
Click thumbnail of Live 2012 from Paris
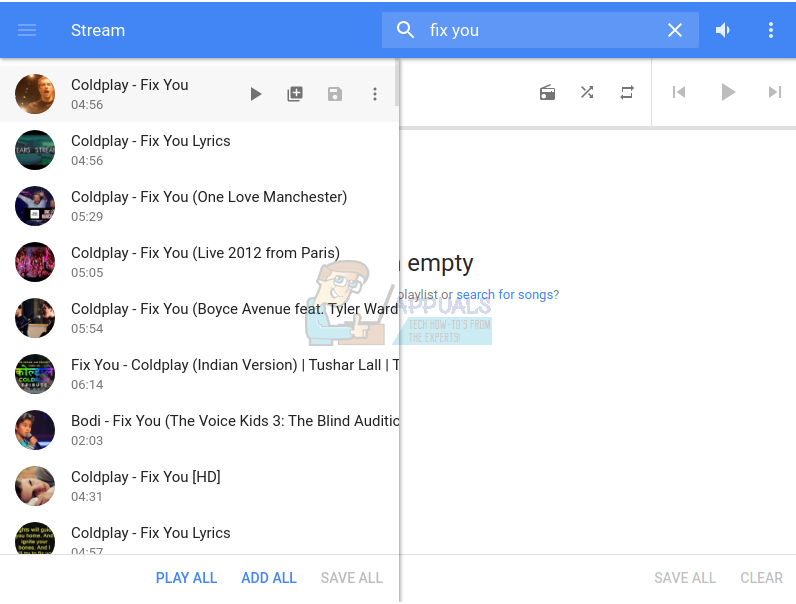35,262
